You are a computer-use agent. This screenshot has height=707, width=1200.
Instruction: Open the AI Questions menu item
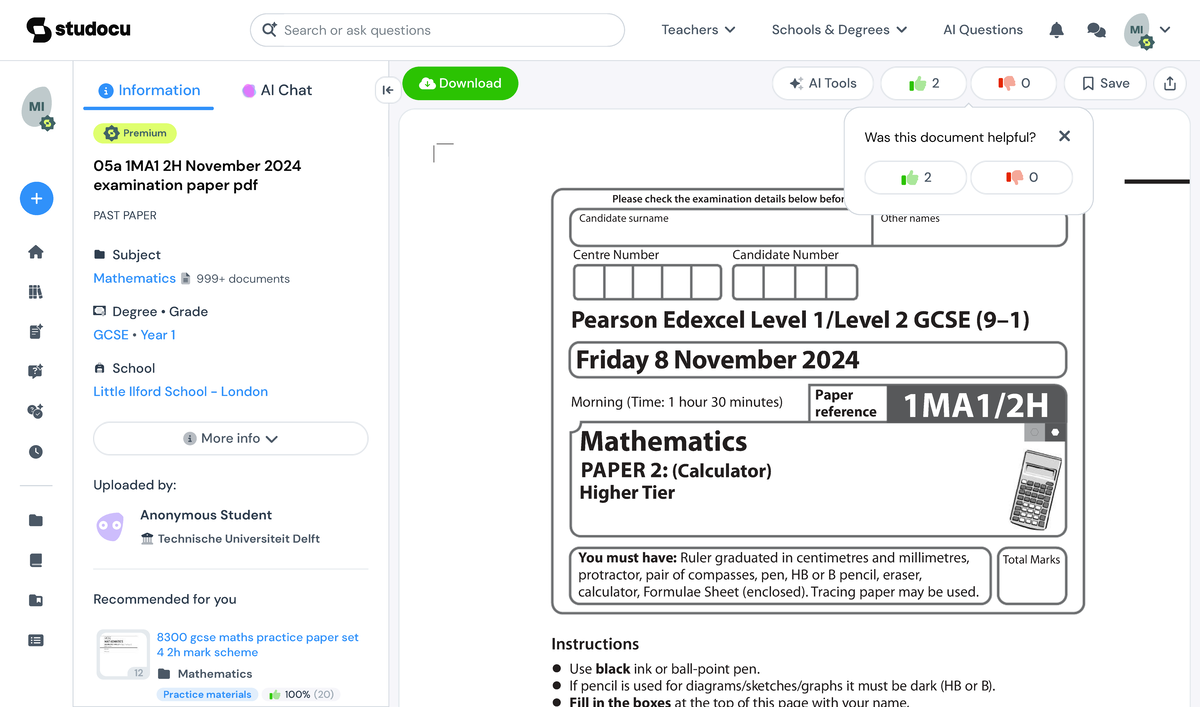(982, 30)
